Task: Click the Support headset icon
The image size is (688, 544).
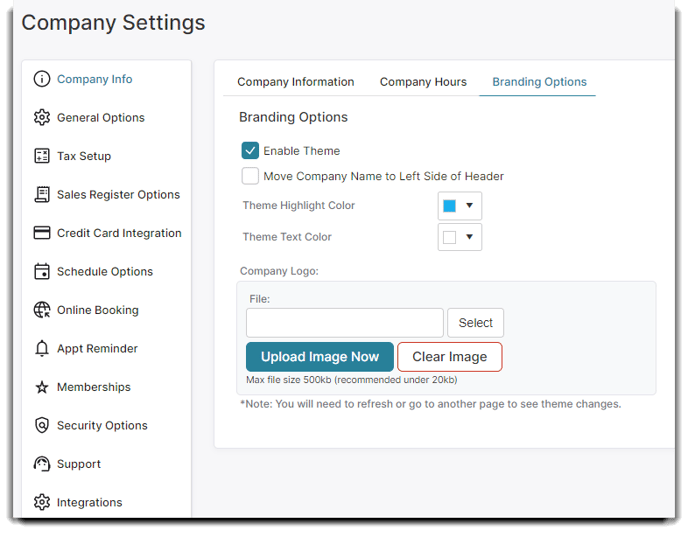Action: tap(42, 464)
